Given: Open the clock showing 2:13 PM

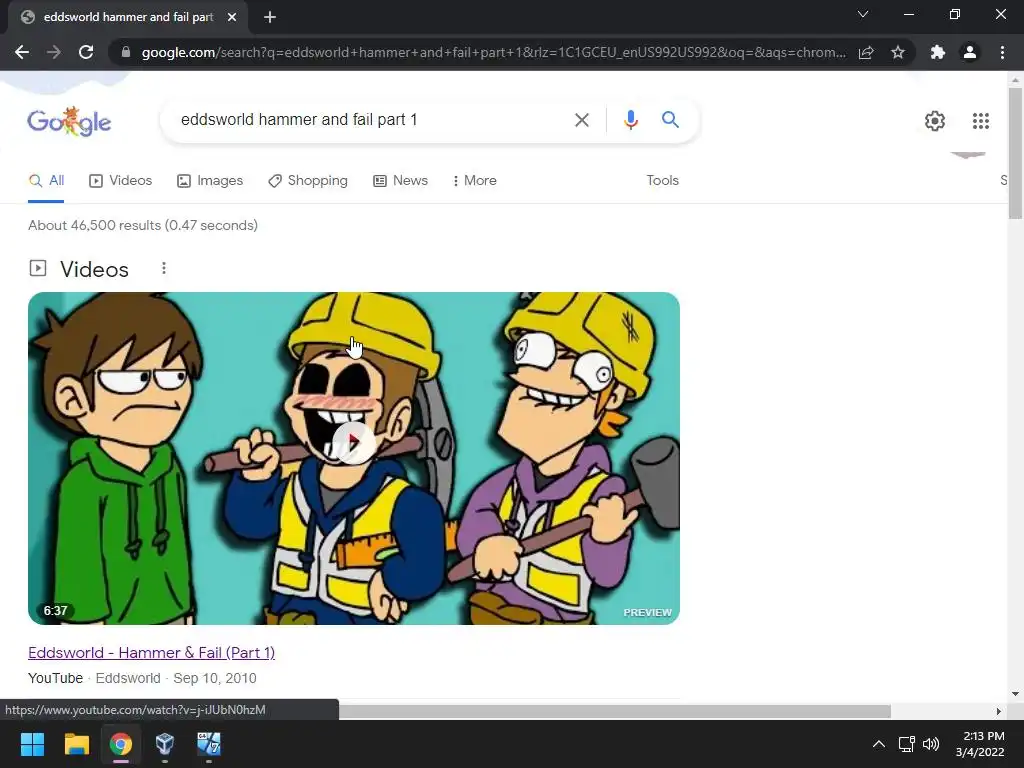Looking at the screenshot, I should tap(980, 744).
